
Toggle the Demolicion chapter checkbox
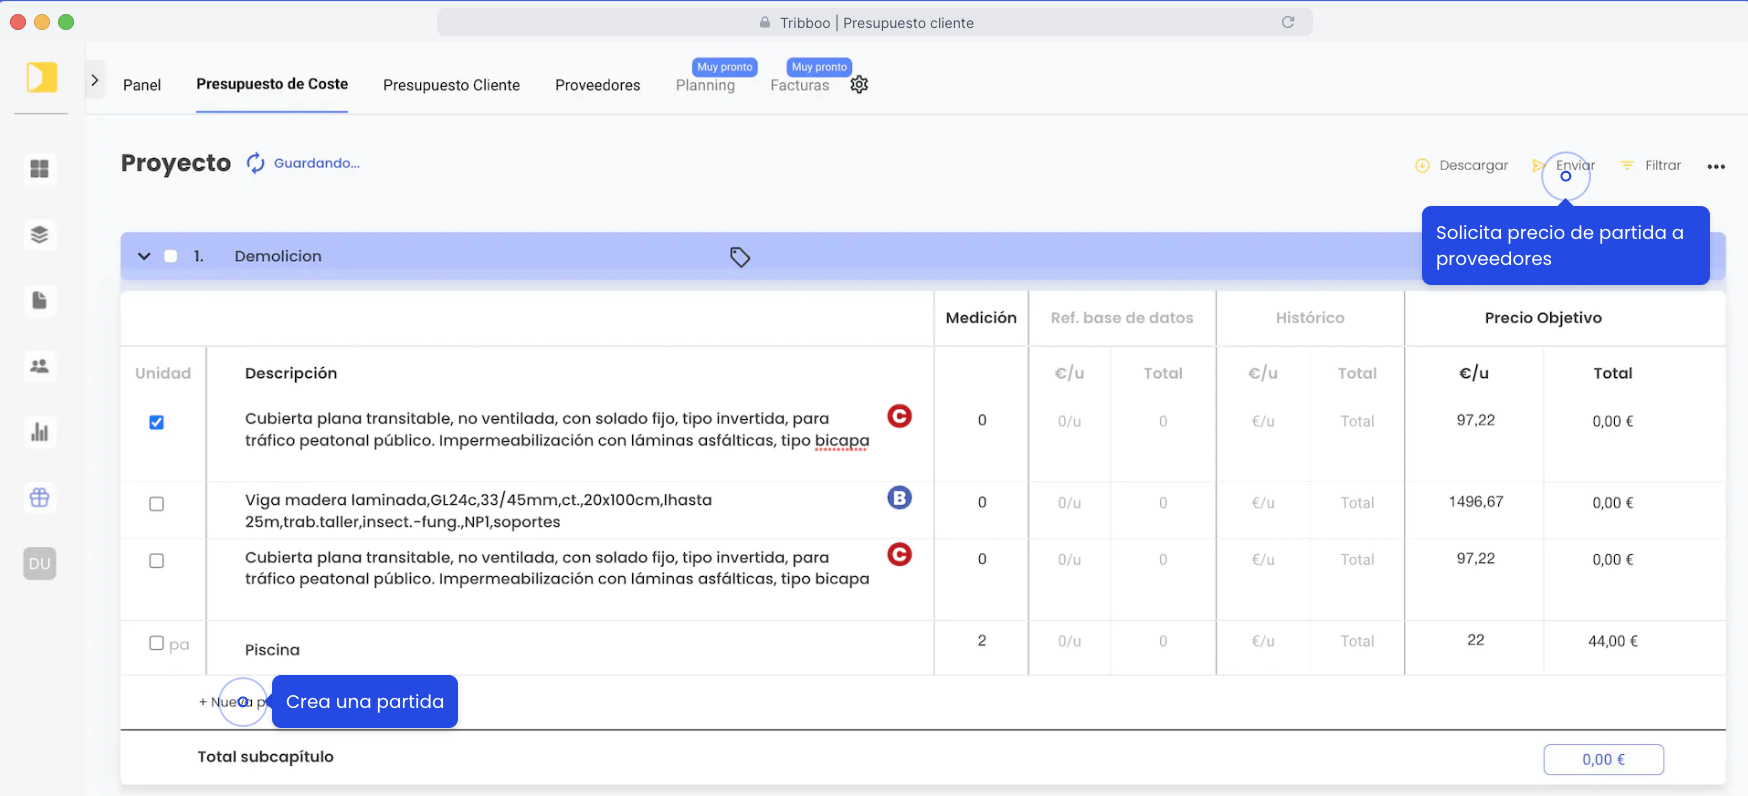[171, 256]
